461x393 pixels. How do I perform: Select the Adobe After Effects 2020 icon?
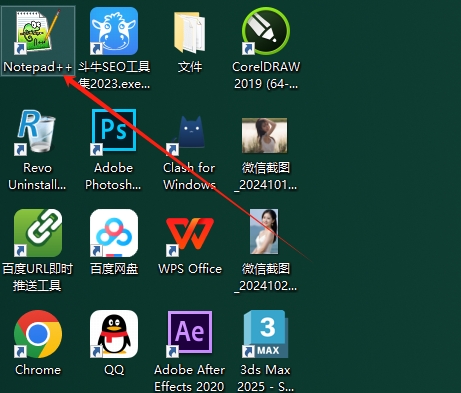[x=189, y=334]
